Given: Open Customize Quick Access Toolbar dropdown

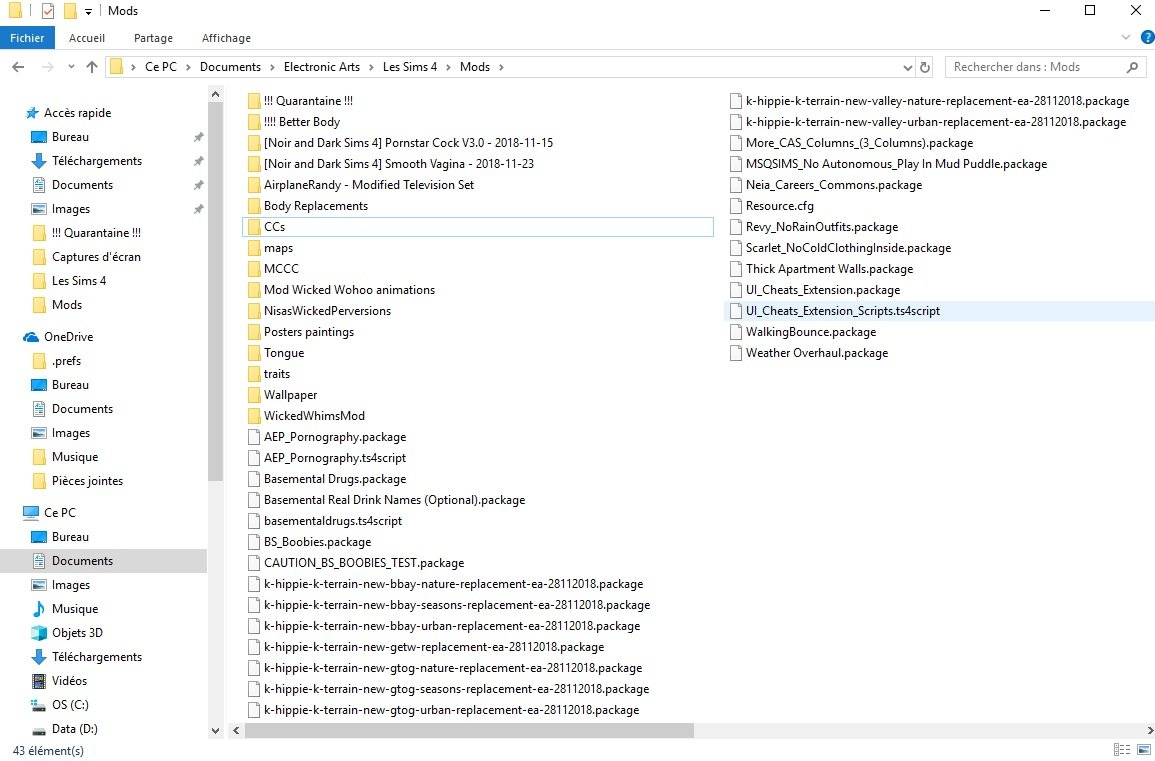Looking at the screenshot, I should click(x=88, y=12).
